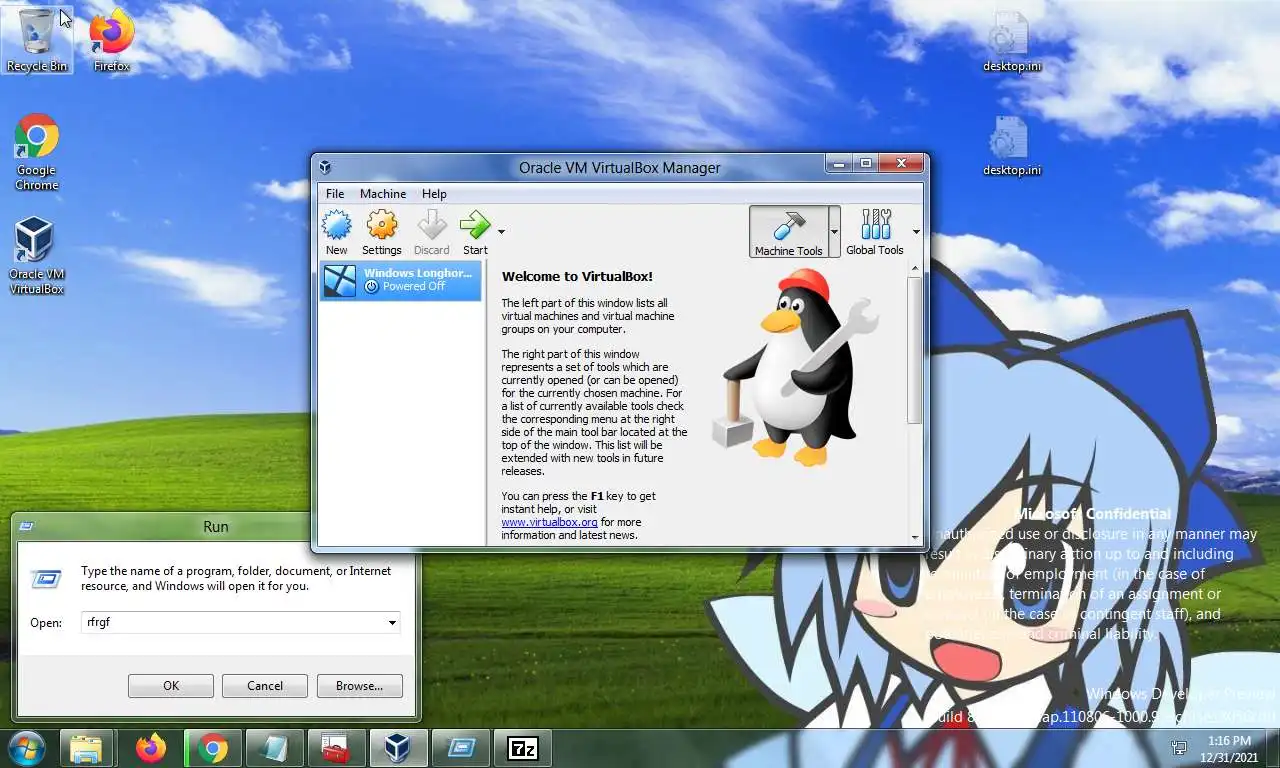Expand the Open combo box dropdown in Run

tap(392, 622)
